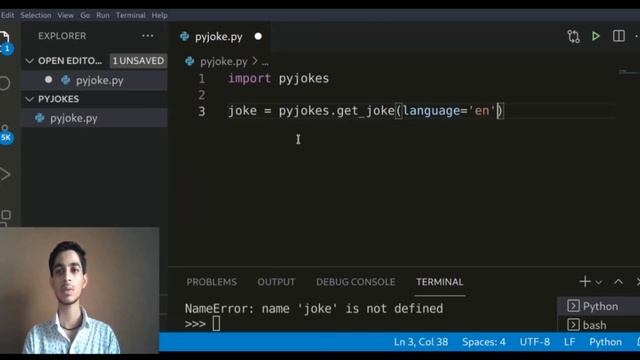This screenshot has height=360, width=640.
Task: Click Ln 3, Col 38 in status bar
Action: [421, 342]
